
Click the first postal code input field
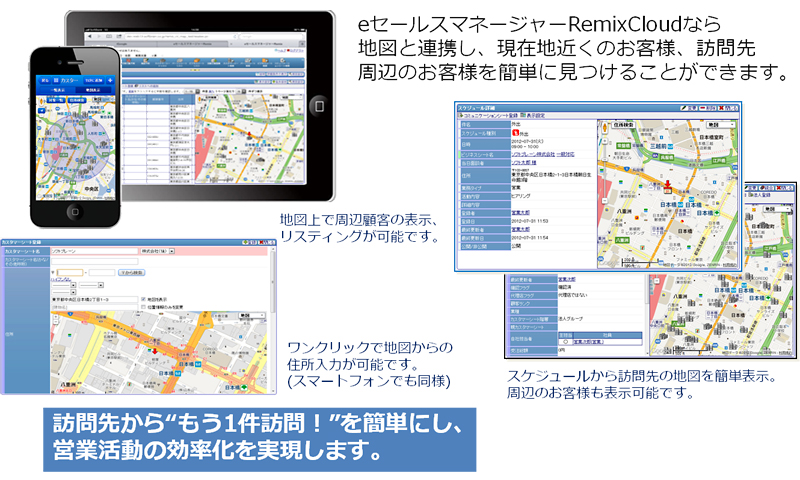pyautogui.click(x=70, y=272)
